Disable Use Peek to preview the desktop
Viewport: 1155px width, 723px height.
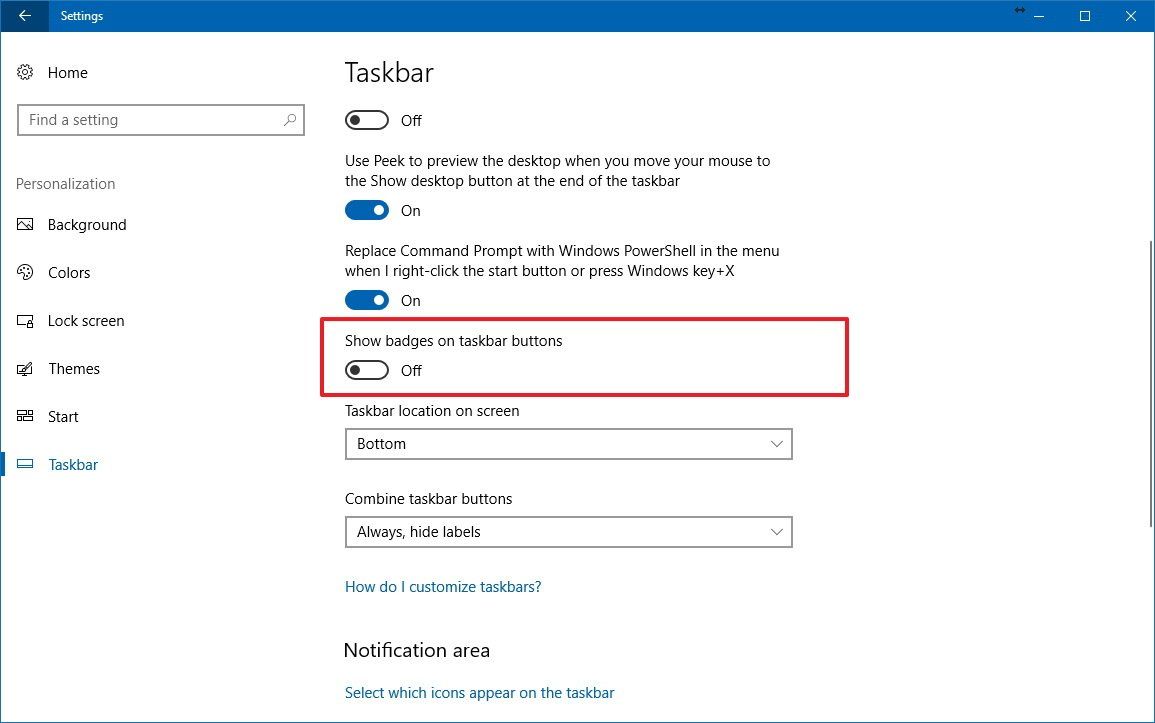tap(366, 210)
